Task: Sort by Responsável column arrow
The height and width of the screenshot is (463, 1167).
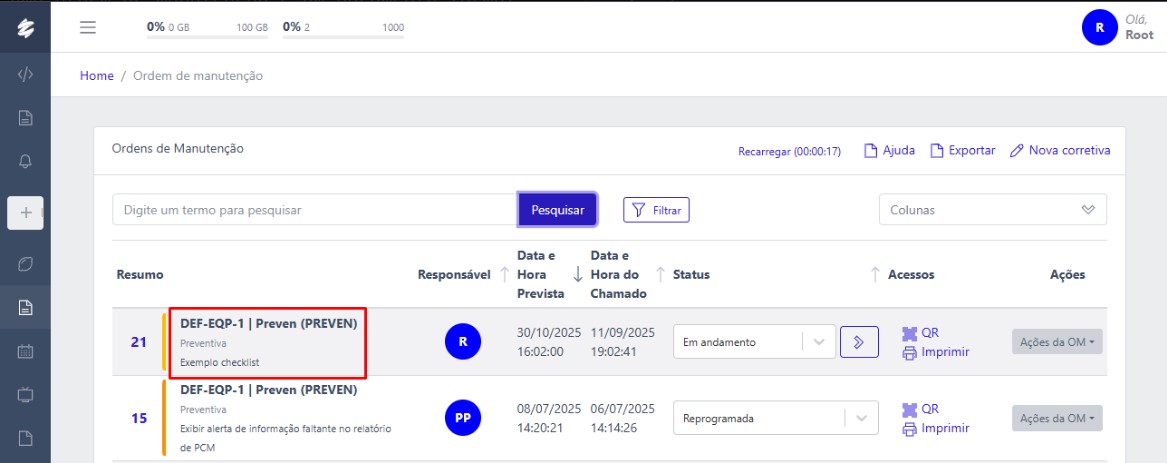Action: click(504, 275)
